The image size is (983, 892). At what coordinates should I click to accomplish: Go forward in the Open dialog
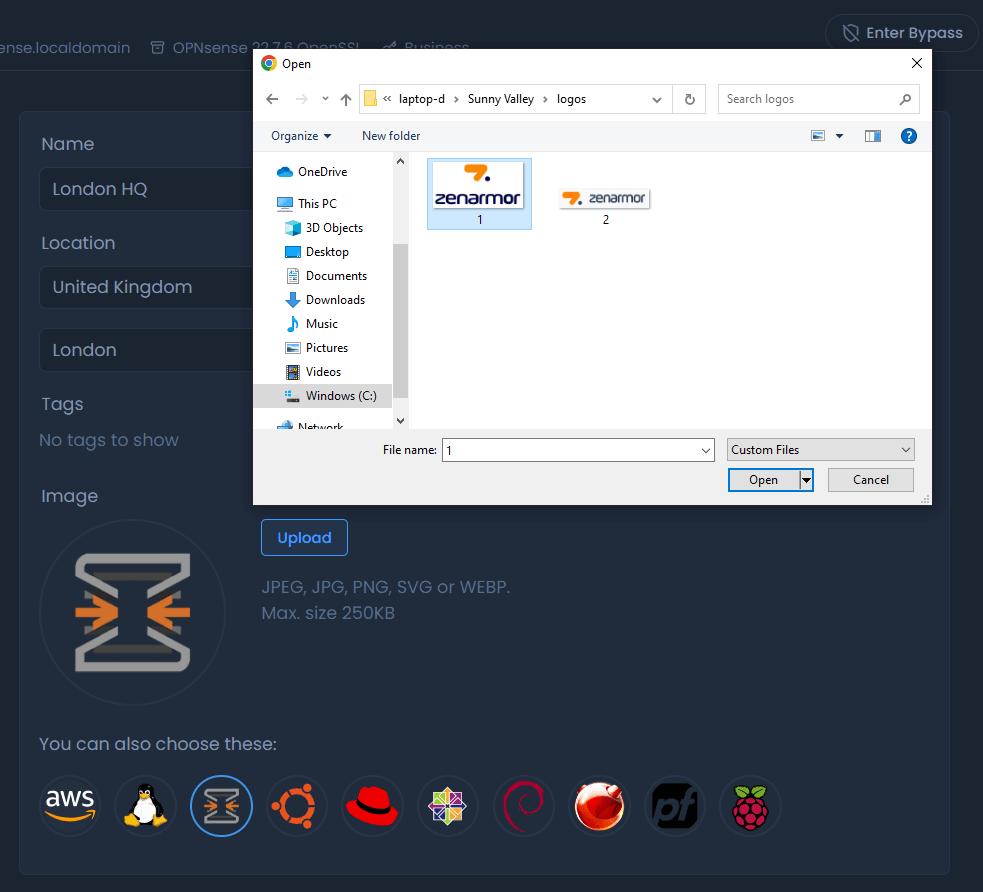pos(302,99)
